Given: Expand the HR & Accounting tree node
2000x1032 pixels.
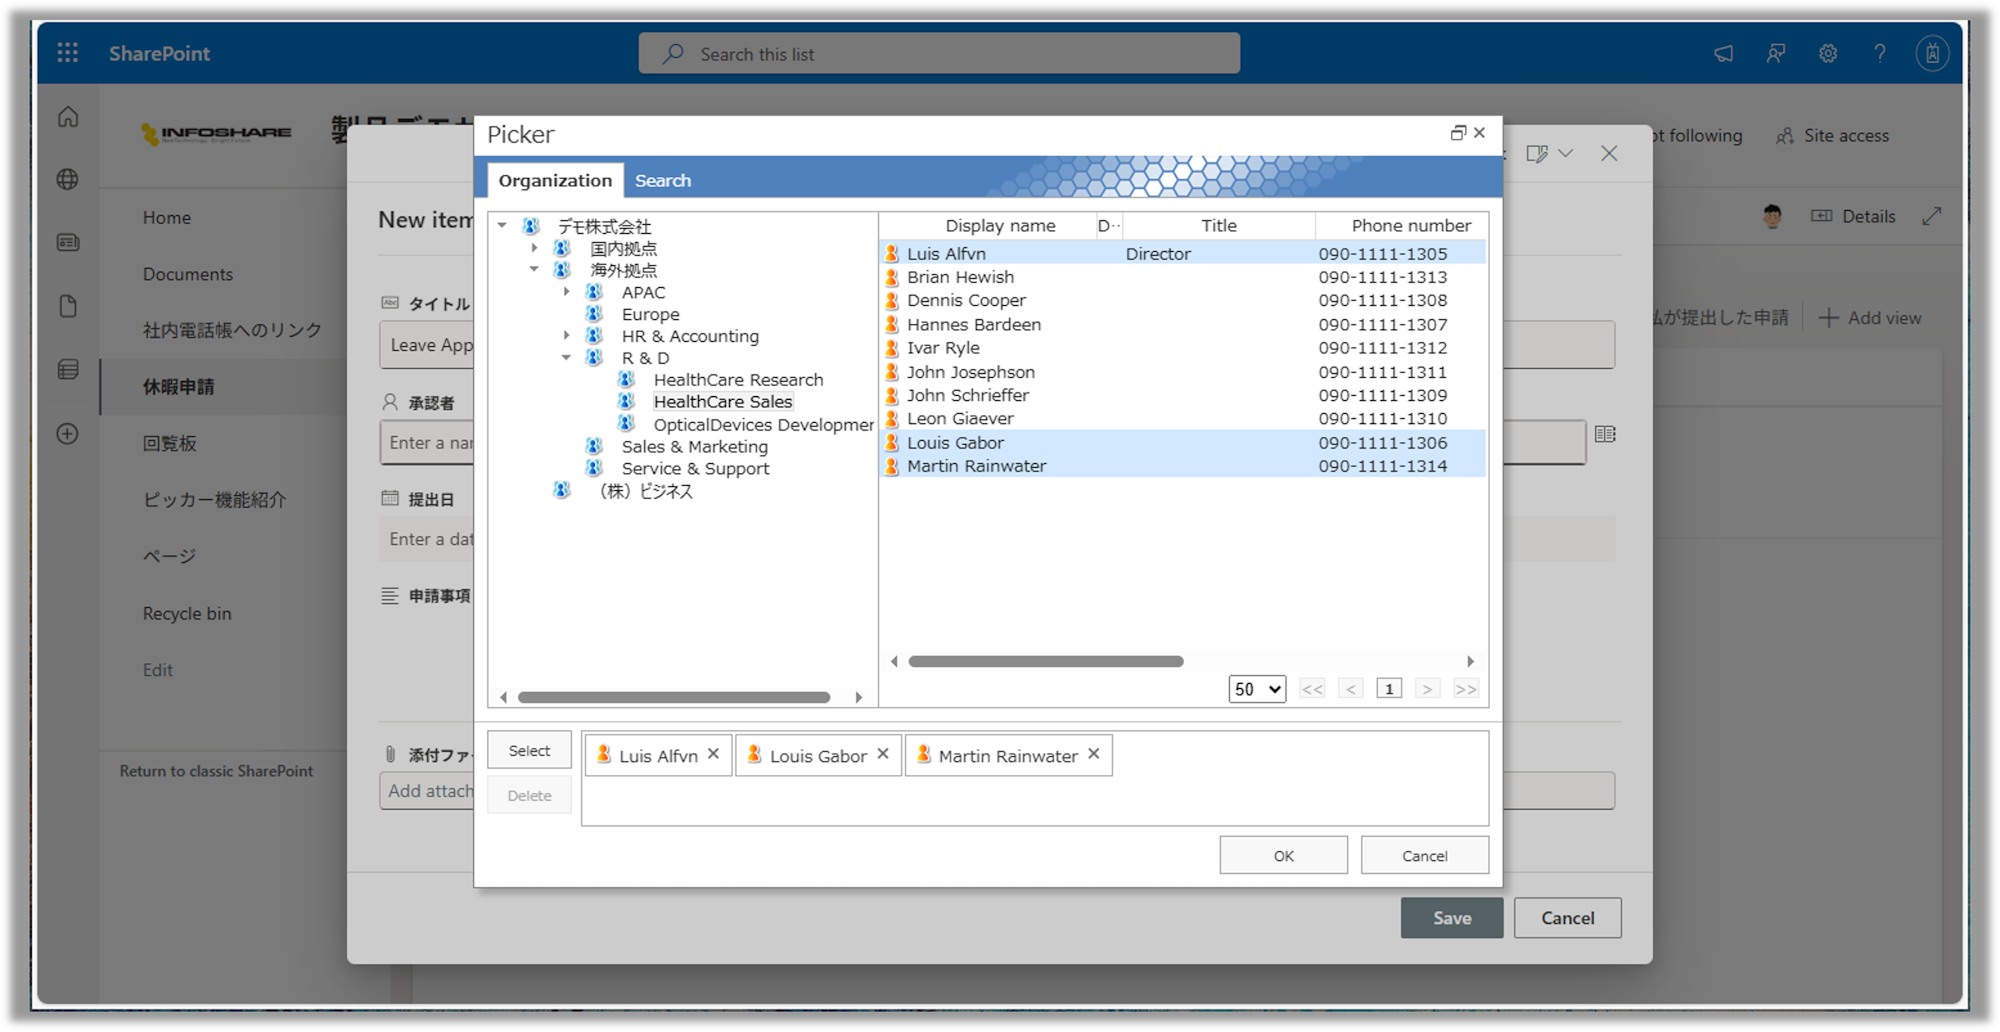Looking at the screenshot, I should 566,336.
